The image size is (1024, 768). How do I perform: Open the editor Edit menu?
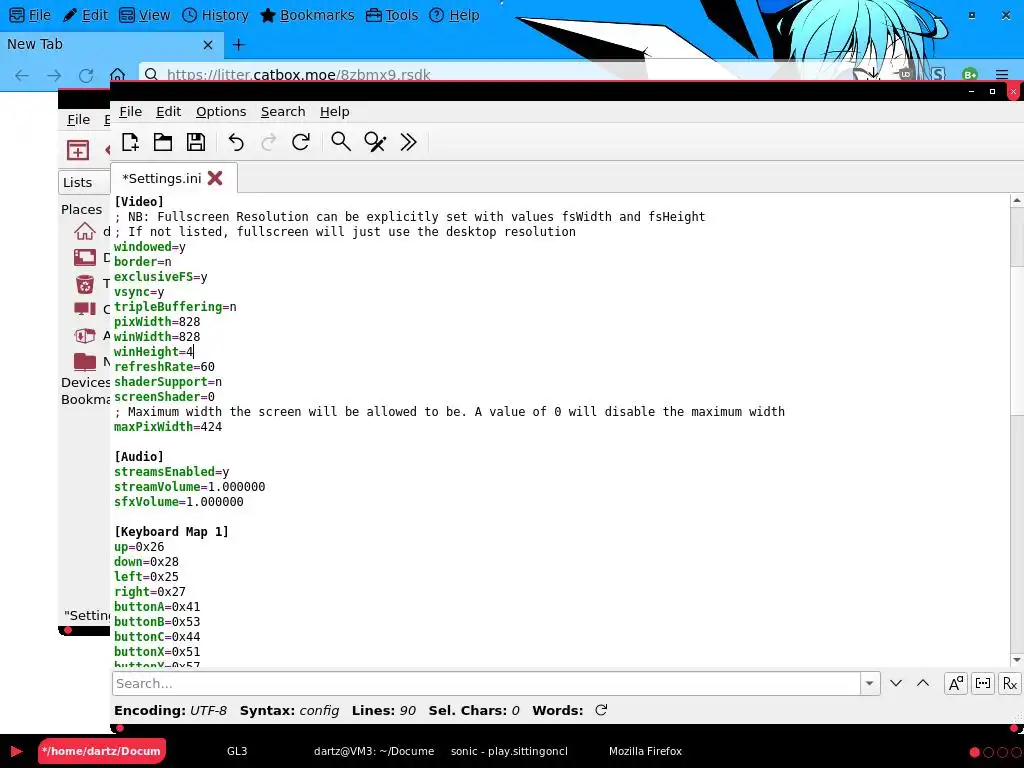point(168,112)
